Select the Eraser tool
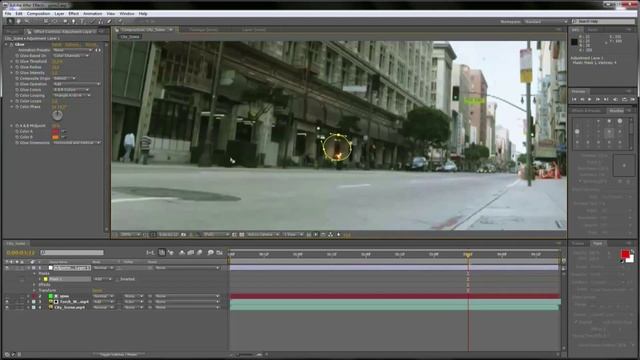The width and height of the screenshot is (640, 360). 109,21
